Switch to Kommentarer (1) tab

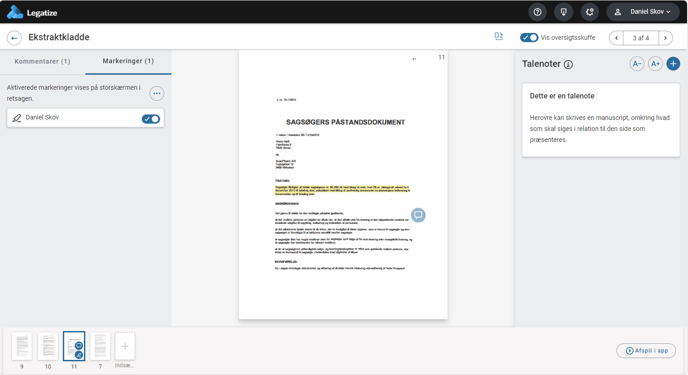tap(42, 61)
